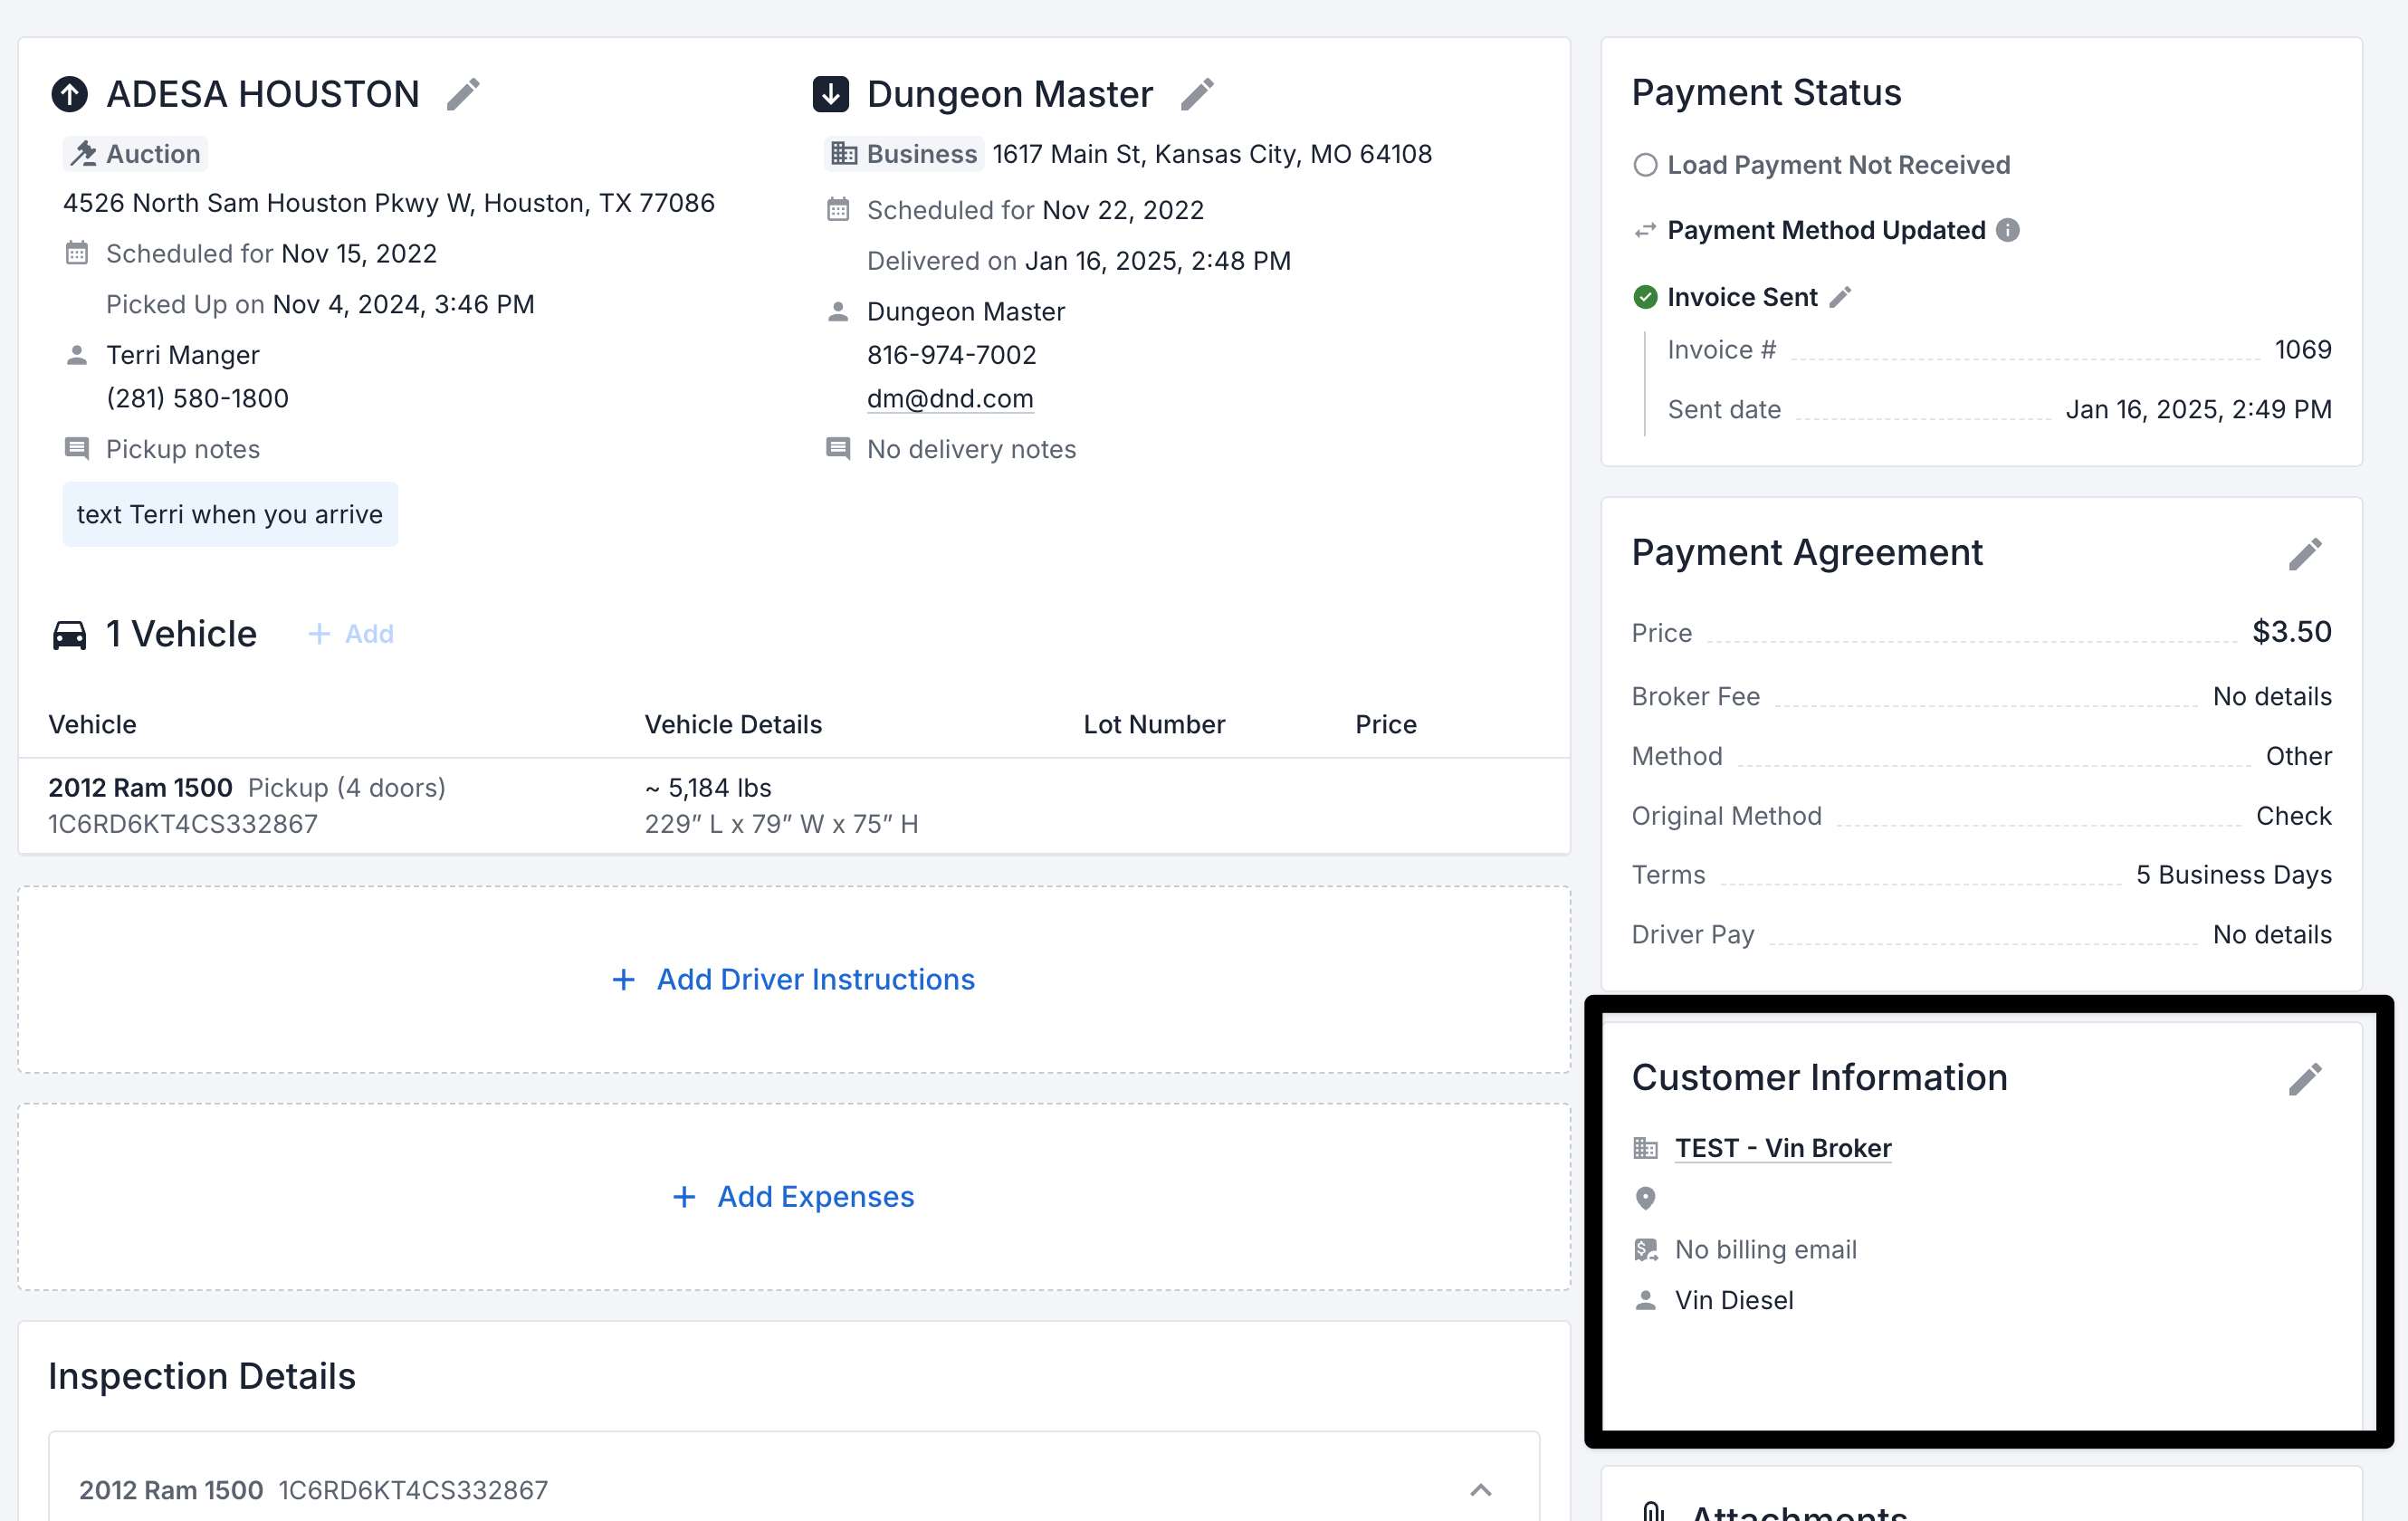
Task: Click the pickup note text Terri when you arrive
Action: (x=230, y=514)
